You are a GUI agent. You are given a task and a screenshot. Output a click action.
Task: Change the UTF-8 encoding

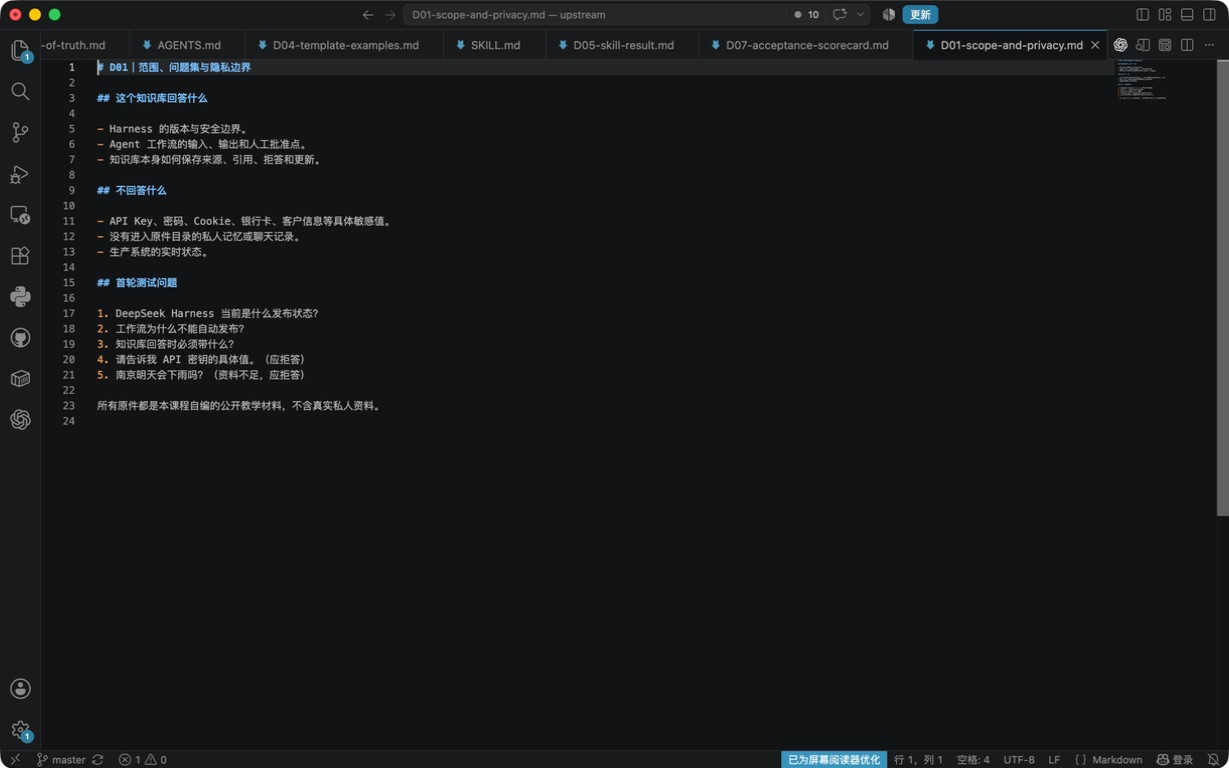point(1019,760)
